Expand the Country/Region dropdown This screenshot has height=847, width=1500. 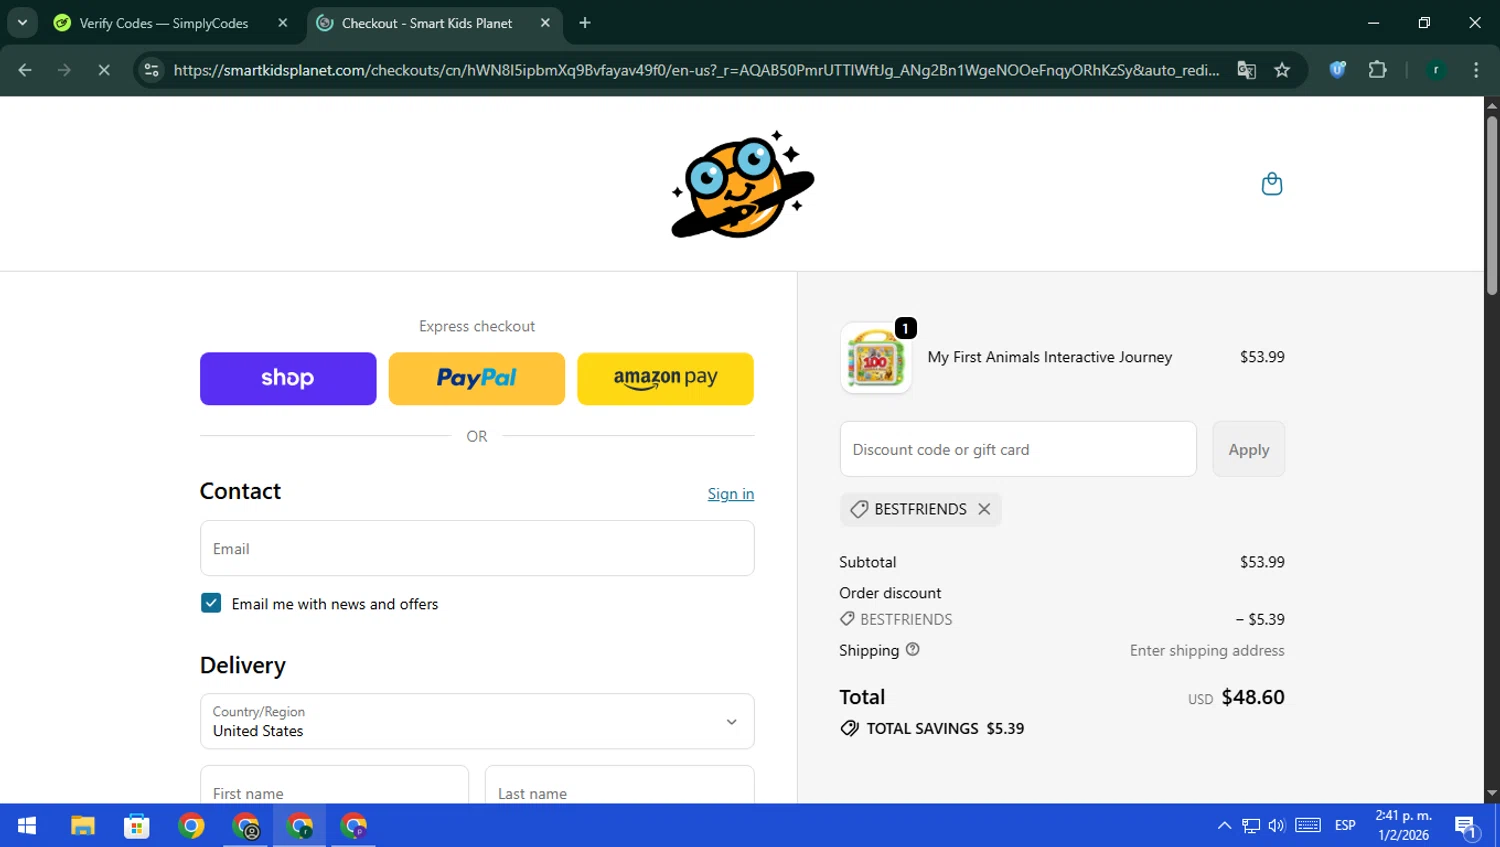point(477,721)
